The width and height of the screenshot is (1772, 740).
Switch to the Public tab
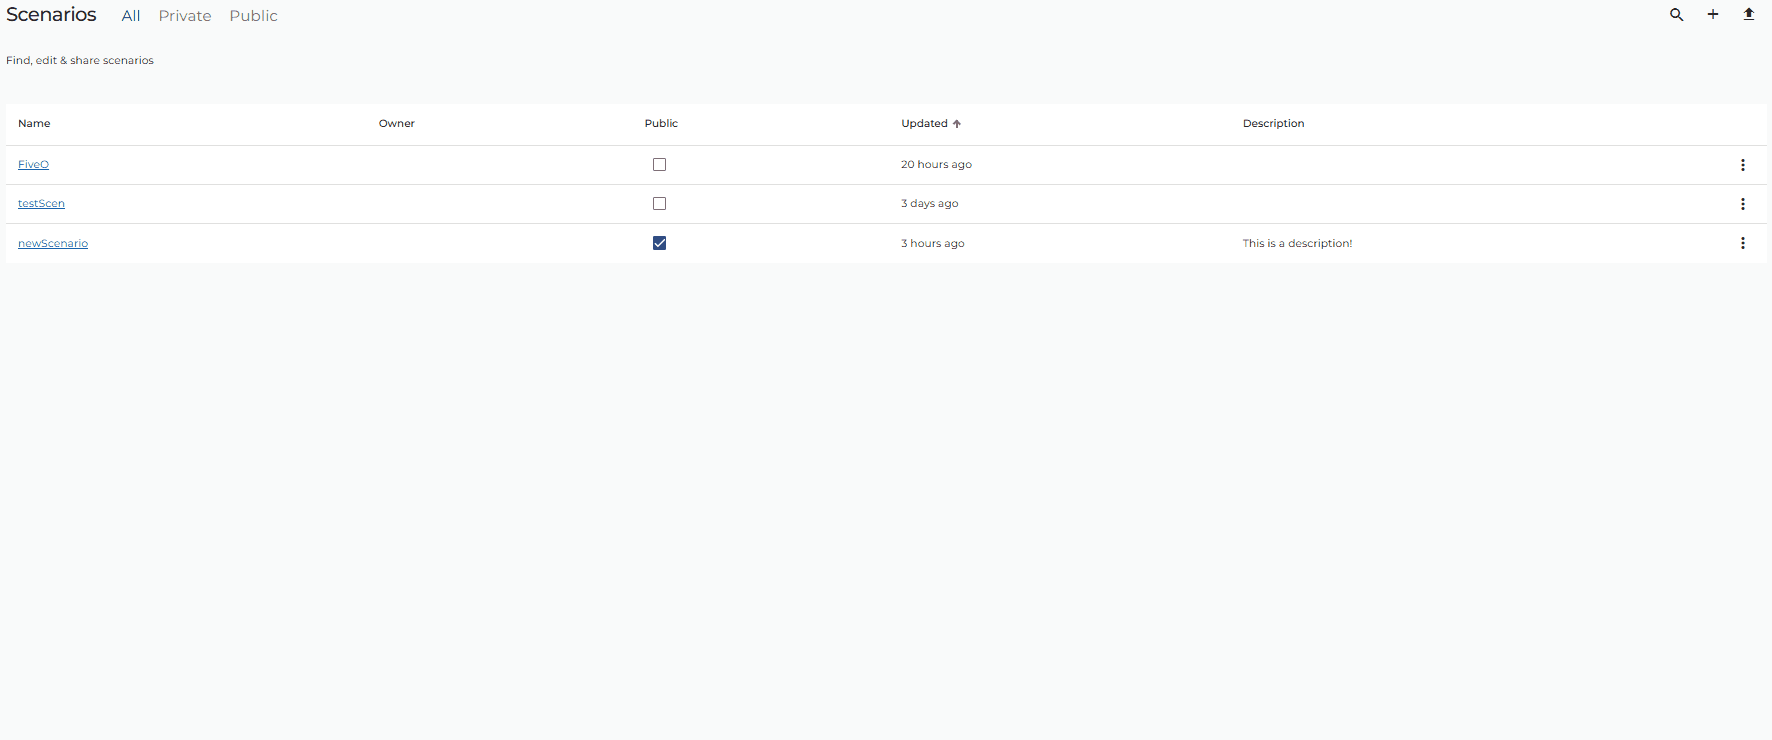pyautogui.click(x=254, y=16)
